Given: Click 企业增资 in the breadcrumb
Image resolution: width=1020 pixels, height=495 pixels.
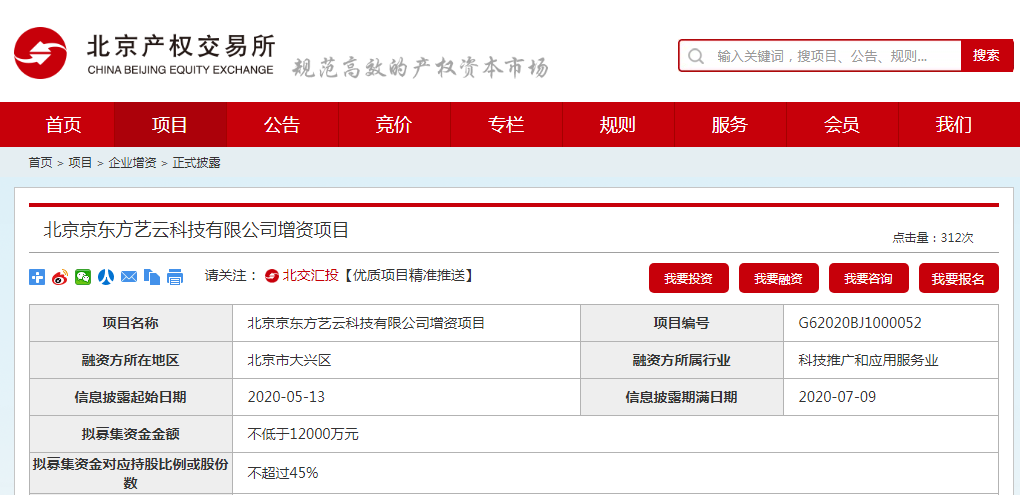Looking at the screenshot, I should pos(133,163).
